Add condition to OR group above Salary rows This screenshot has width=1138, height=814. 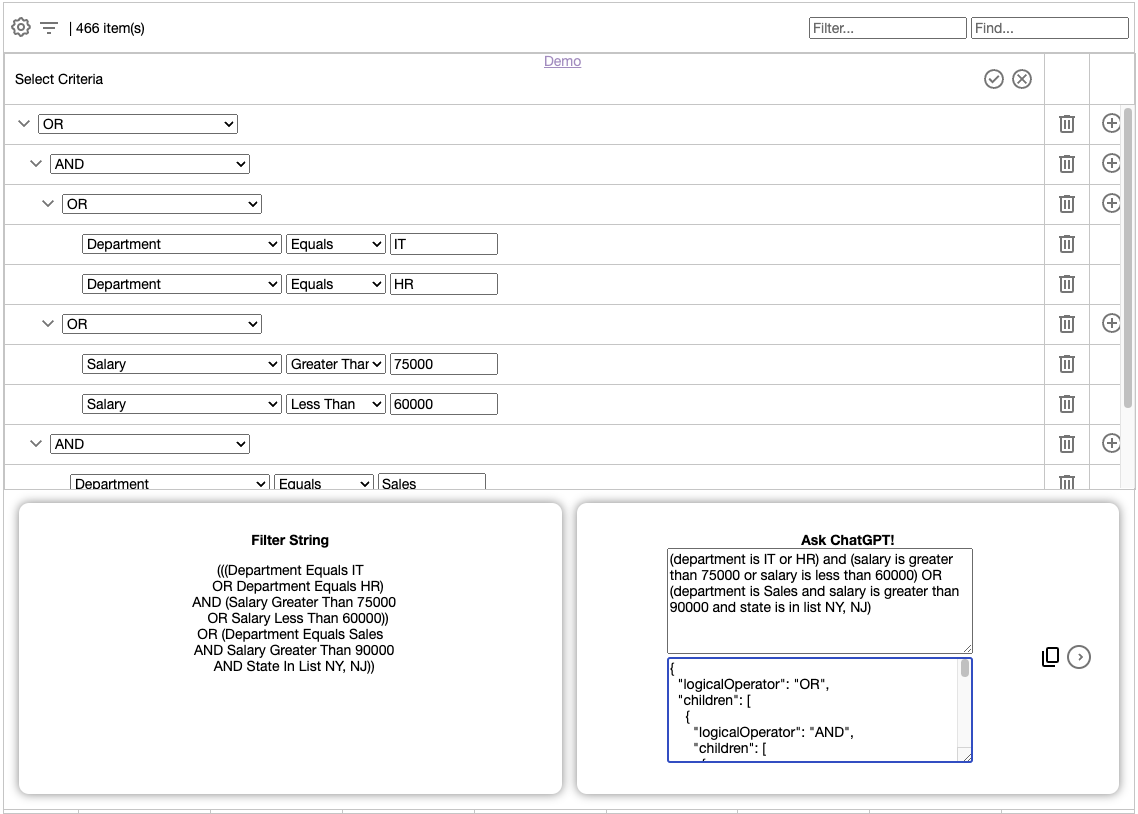point(1111,323)
